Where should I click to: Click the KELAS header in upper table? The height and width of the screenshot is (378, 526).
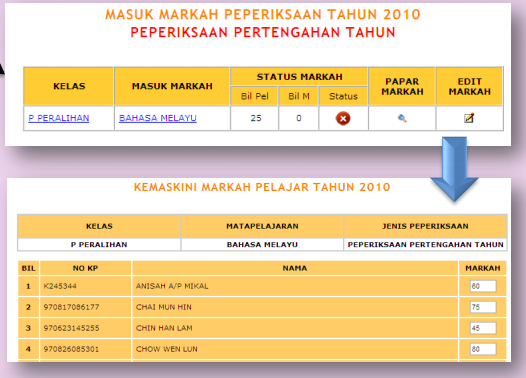(69, 86)
